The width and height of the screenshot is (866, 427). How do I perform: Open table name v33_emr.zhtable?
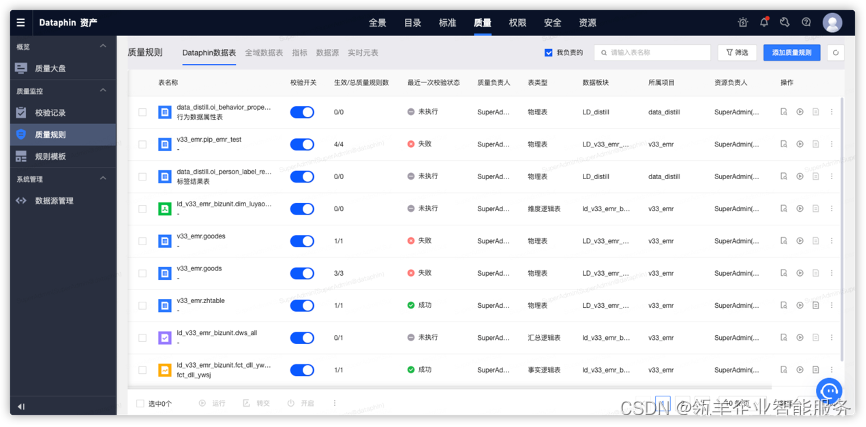click(x=200, y=301)
